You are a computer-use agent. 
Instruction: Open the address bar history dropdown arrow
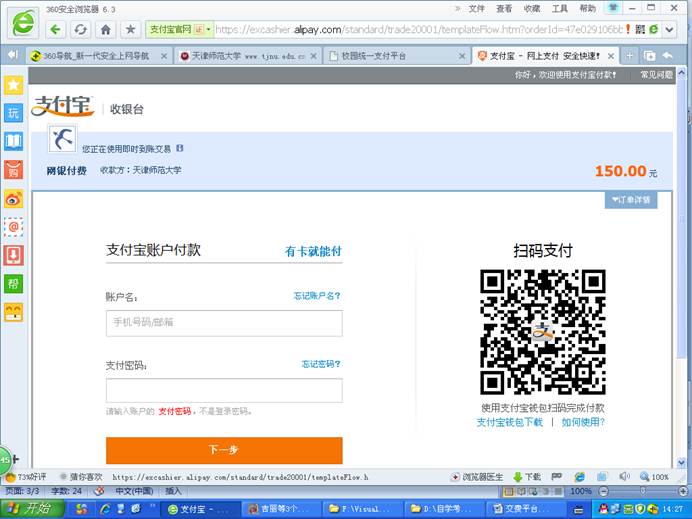(x=669, y=30)
